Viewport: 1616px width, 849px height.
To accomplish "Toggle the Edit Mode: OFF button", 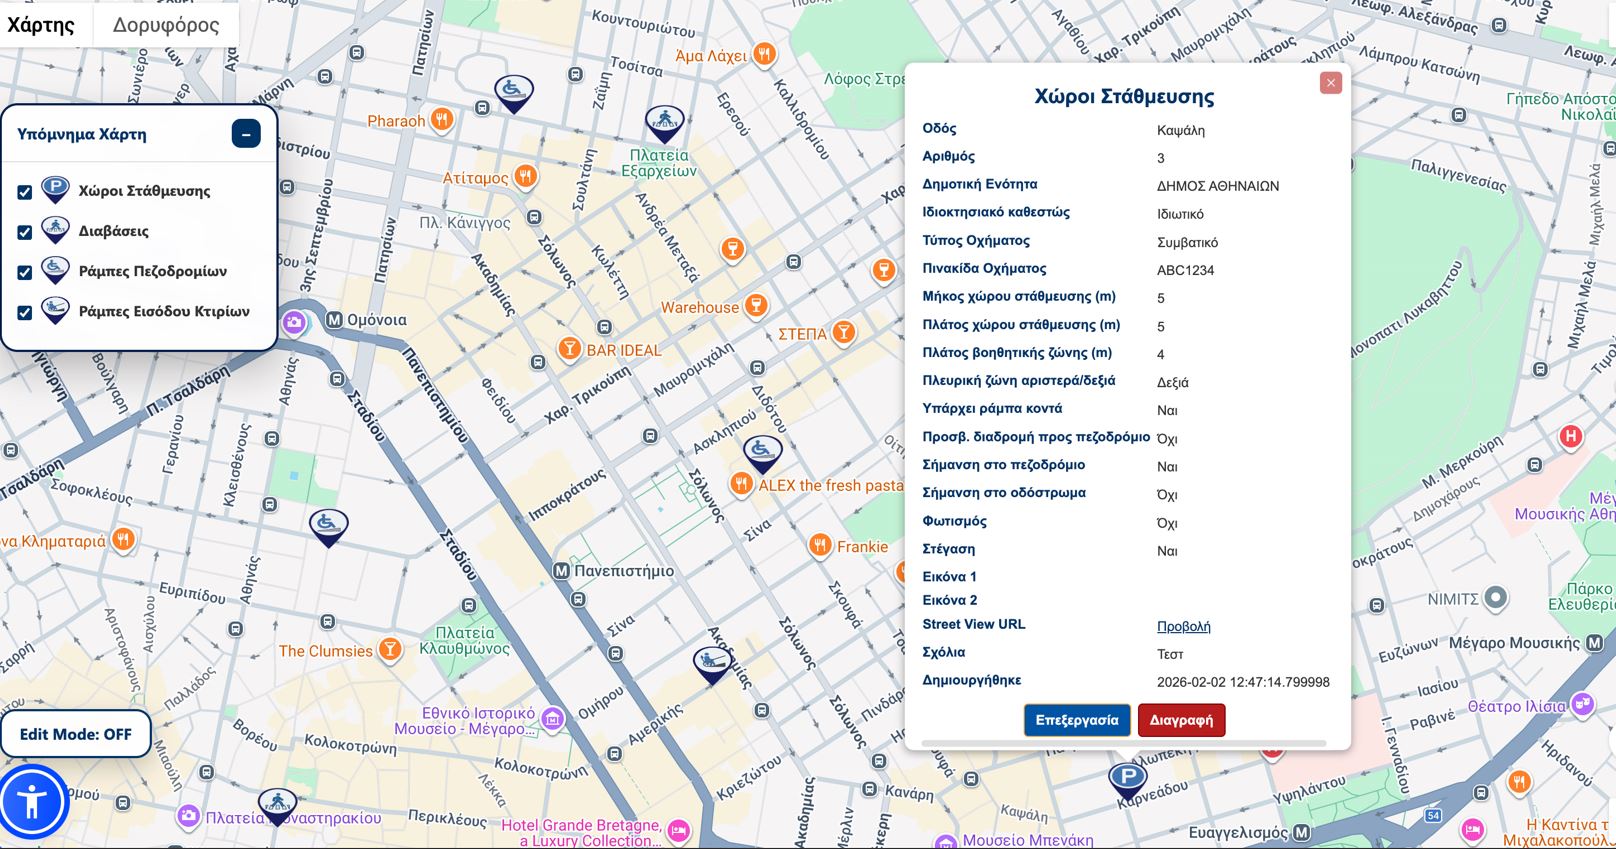I will pos(76,734).
